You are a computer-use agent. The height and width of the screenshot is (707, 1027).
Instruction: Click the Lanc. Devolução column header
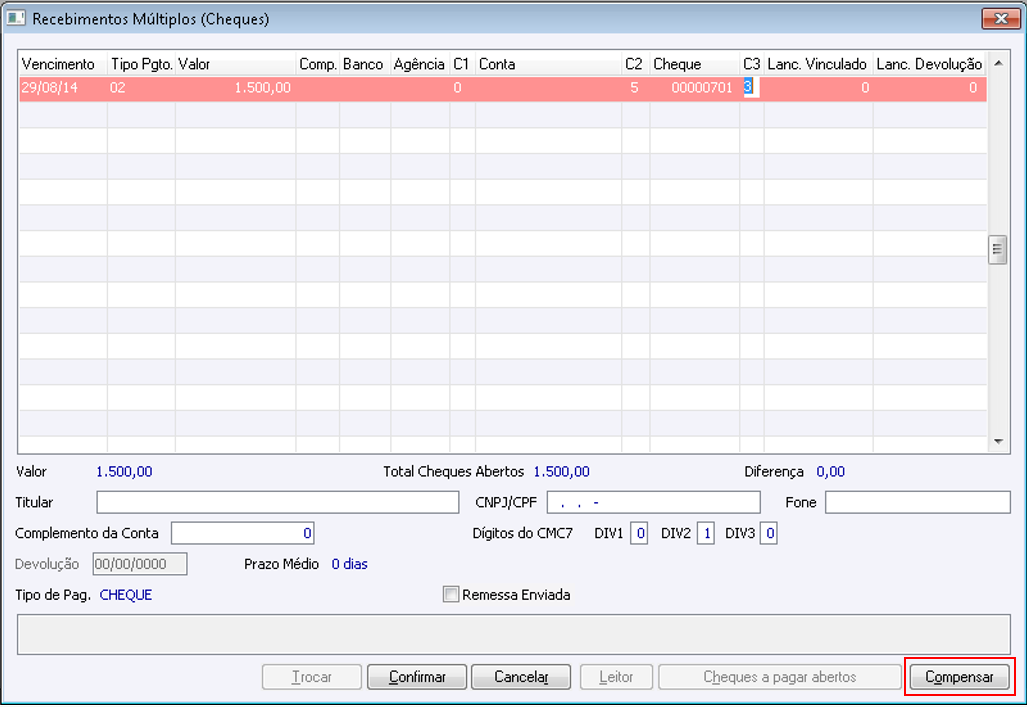click(929, 64)
